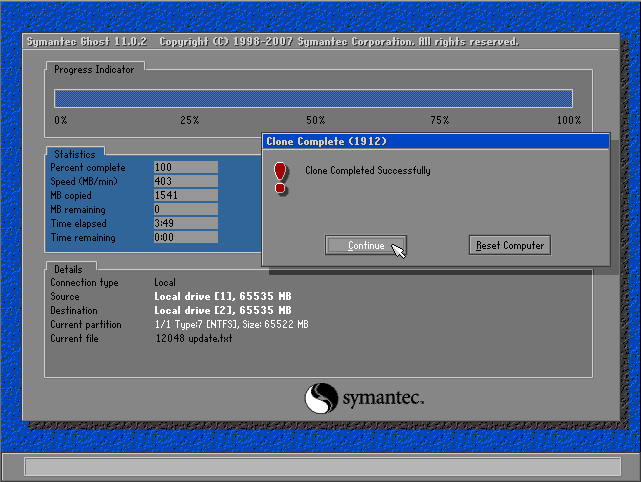
Task: Click the current file 12048 update.txt
Action: [x=194, y=339]
